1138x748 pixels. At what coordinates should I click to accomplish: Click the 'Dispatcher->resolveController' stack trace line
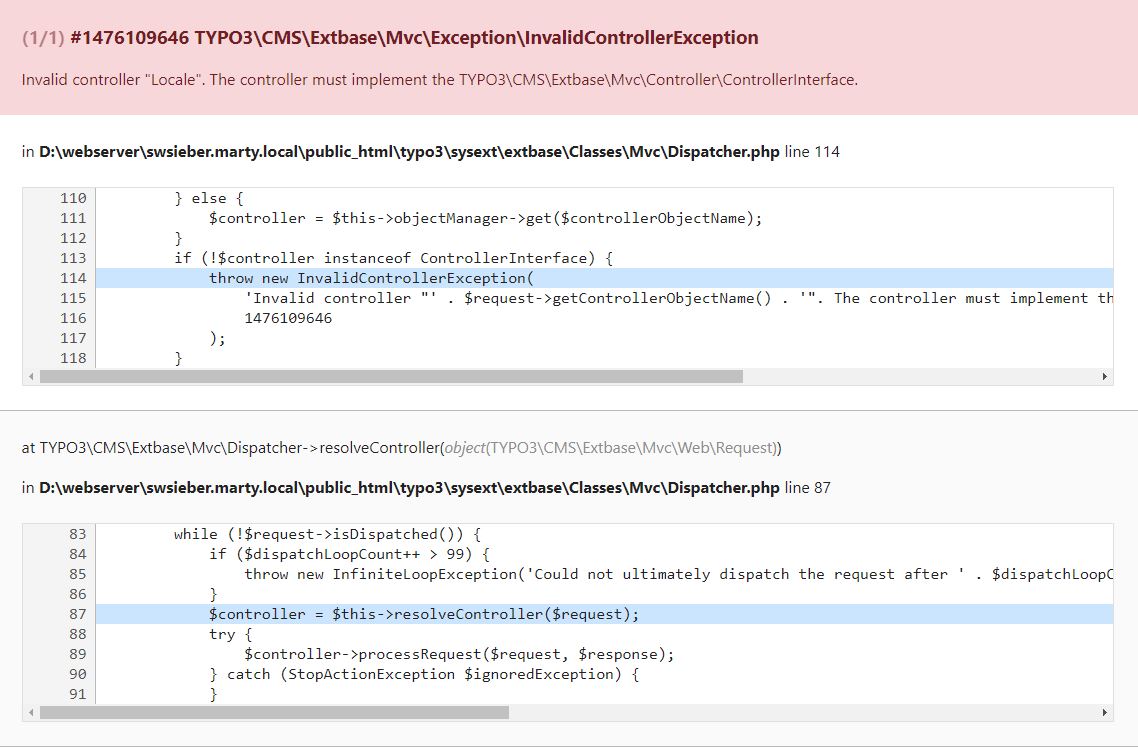tap(401, 448)
